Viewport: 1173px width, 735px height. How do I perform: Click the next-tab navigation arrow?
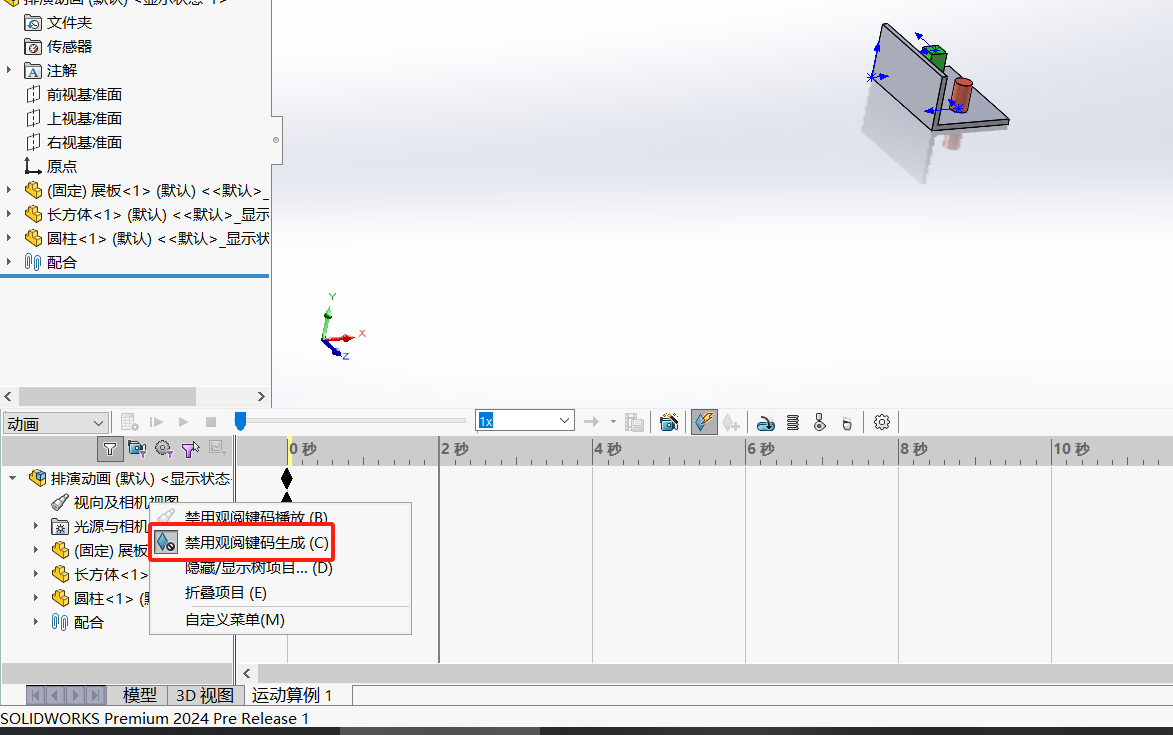point(75,695)
